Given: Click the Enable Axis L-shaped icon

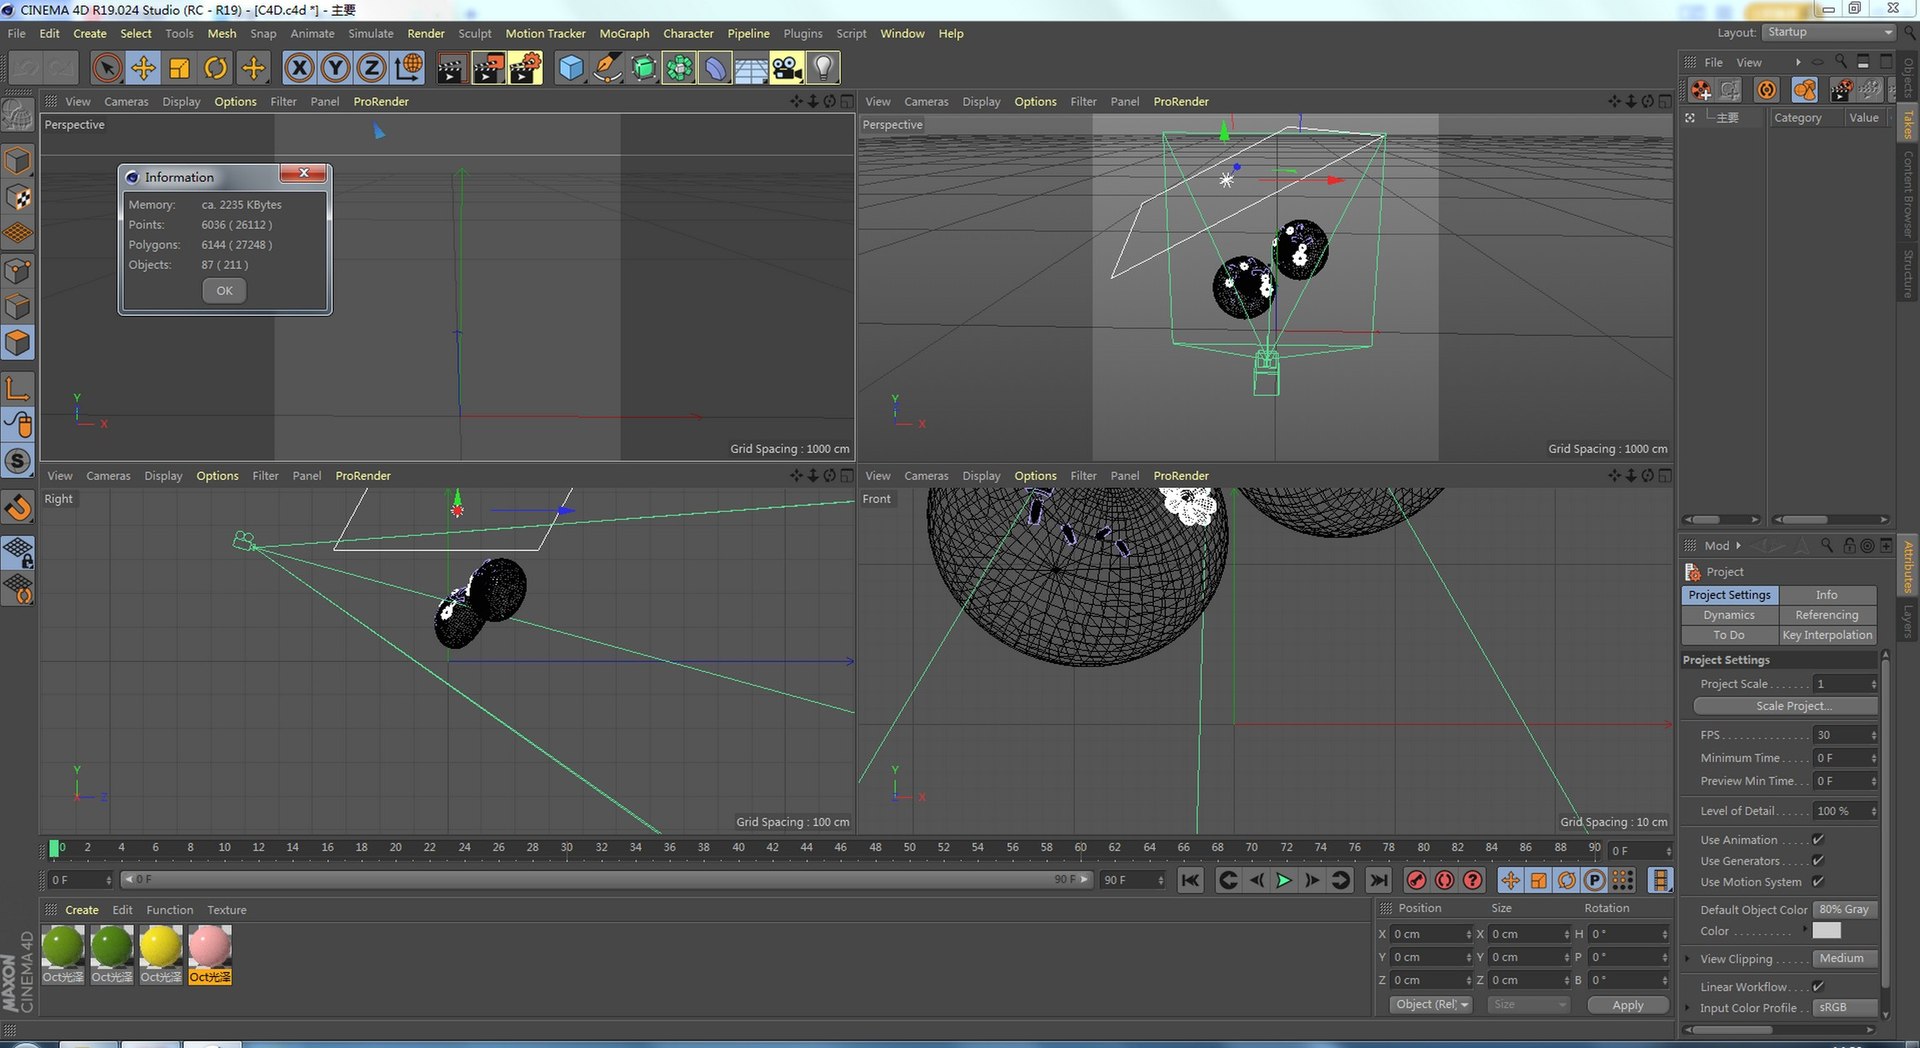Looking at the screenshot, I should pos(18,388).
